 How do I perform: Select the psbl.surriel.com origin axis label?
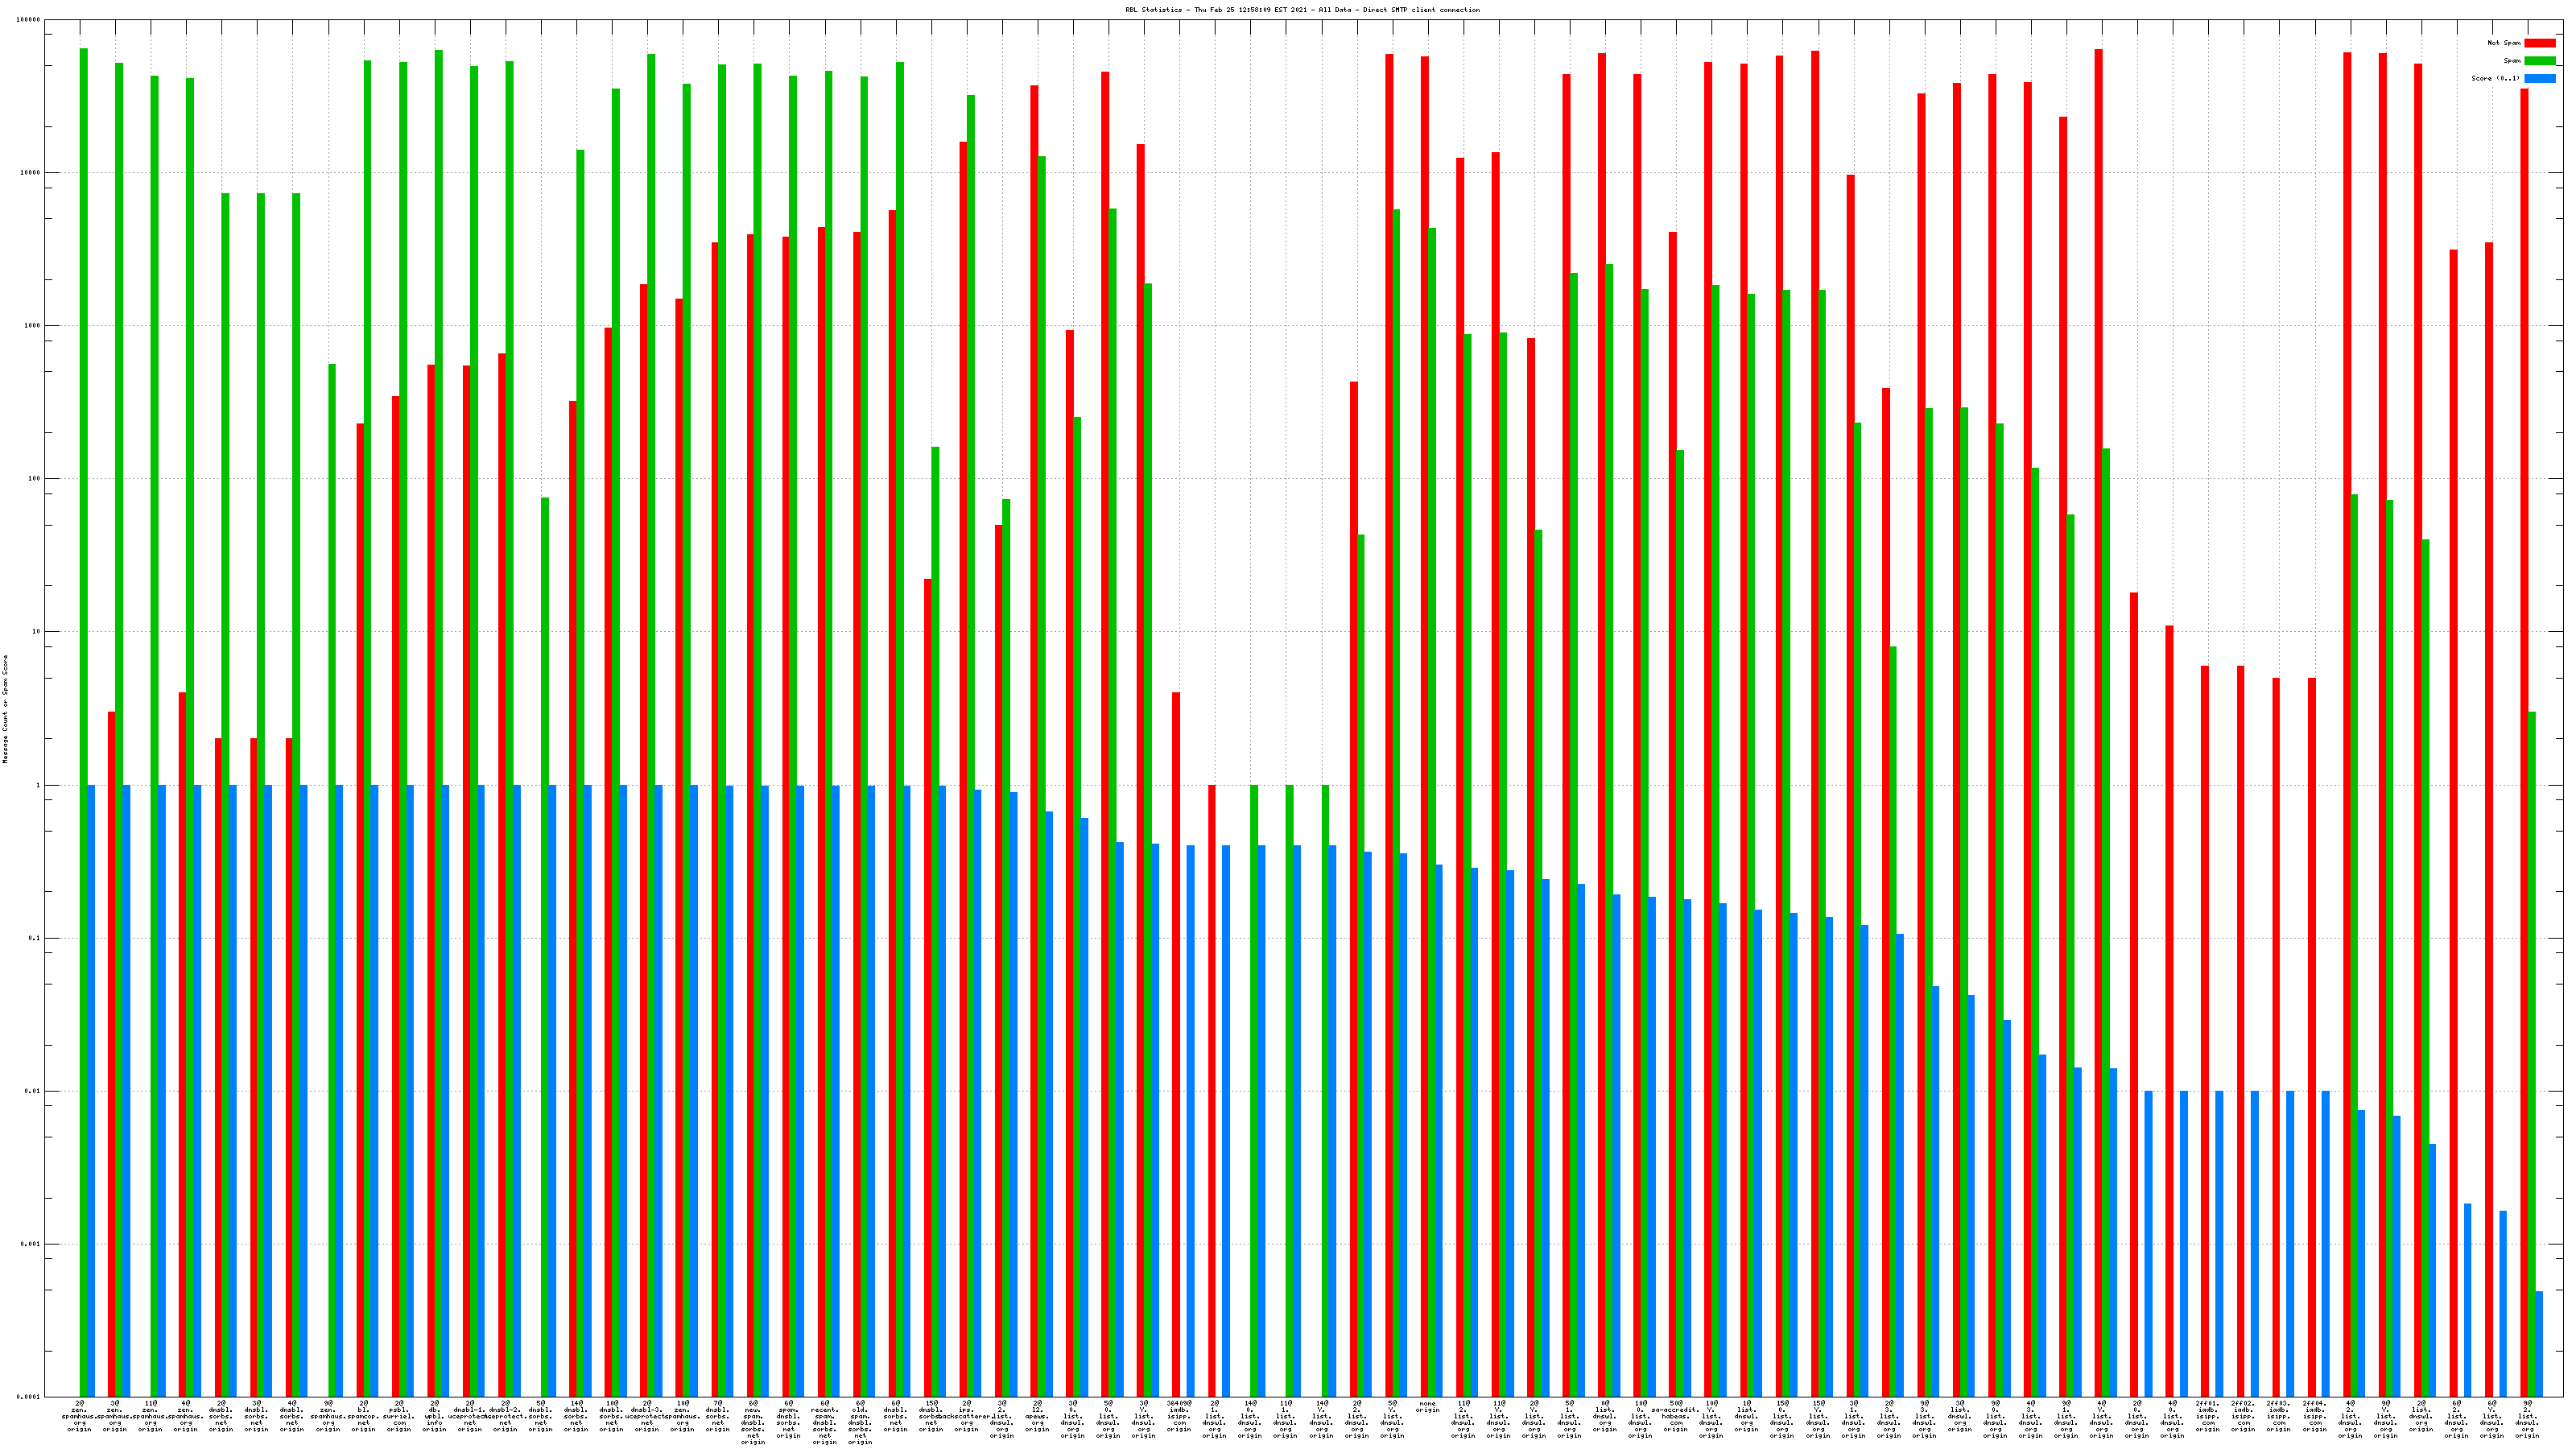(x=398, y=1416)
